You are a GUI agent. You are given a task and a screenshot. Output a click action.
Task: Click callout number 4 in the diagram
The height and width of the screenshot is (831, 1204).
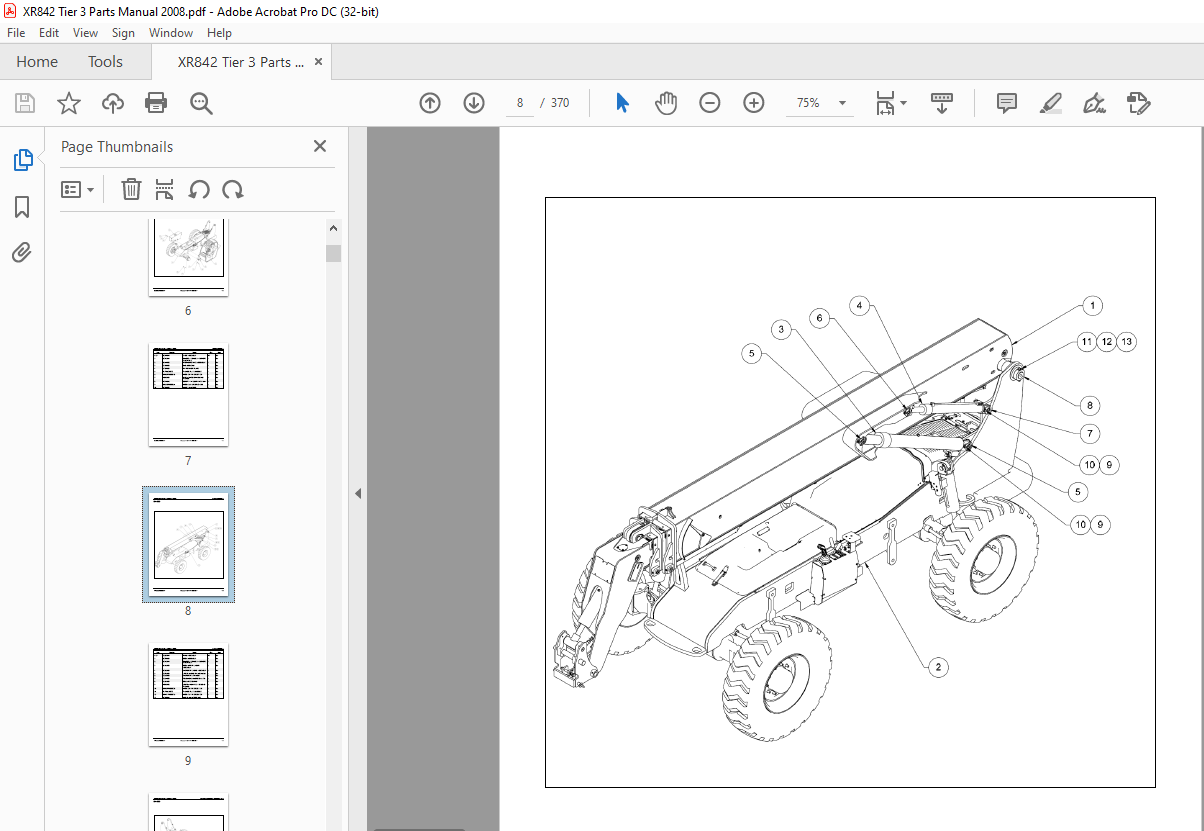tap(859, 305)
